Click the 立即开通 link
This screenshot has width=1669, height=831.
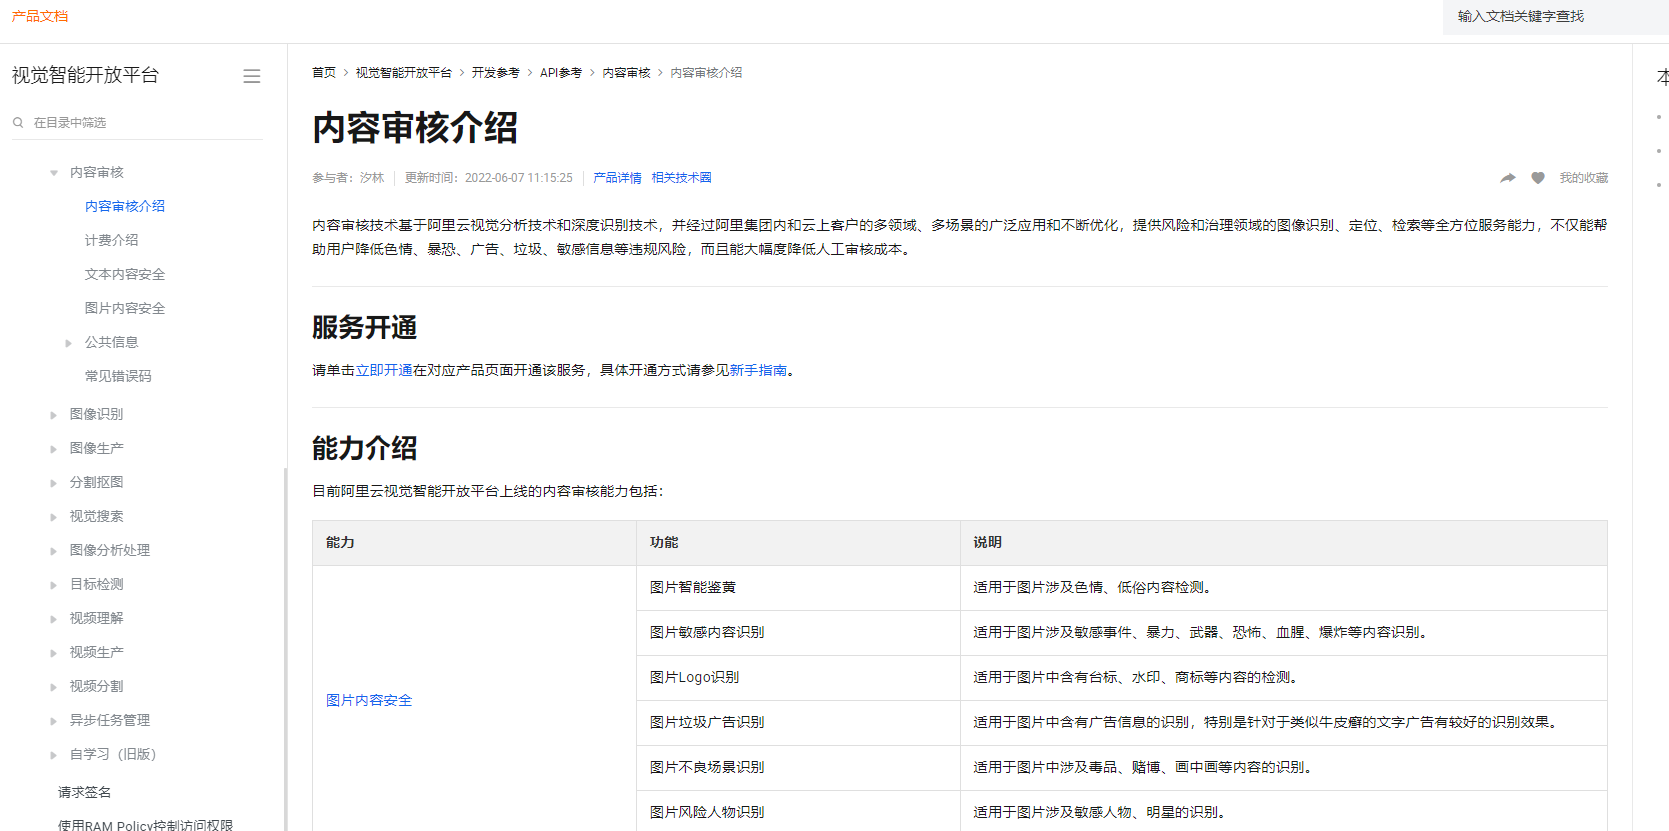(x=384, y=370)
